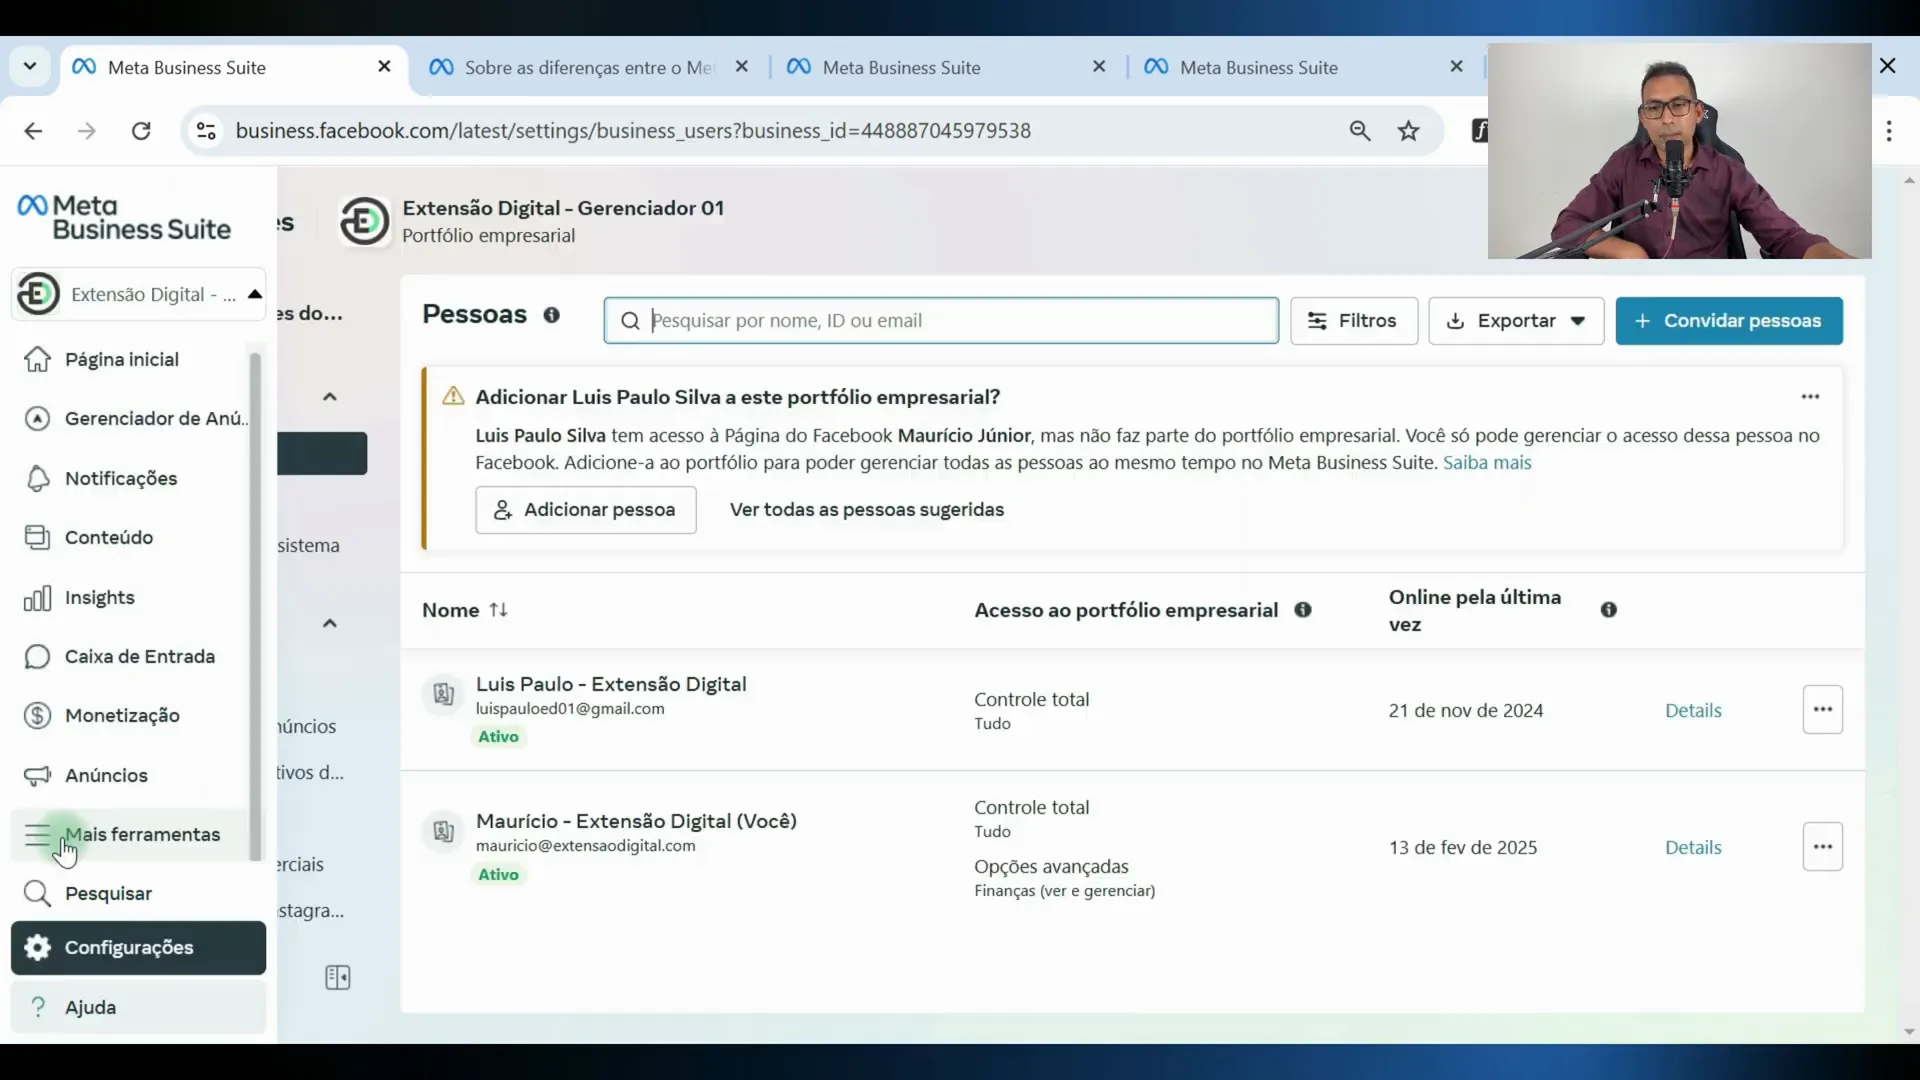This screenshot has width=1920, height=1080.
Task: Open the Saiba mais link
Action: [1487, 463]
